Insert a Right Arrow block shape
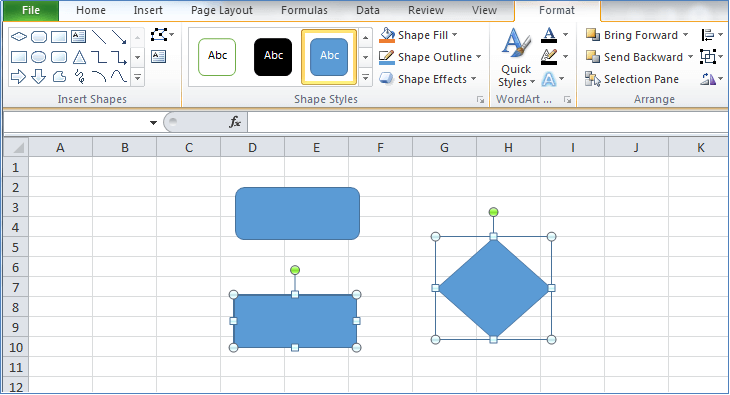730x395 pixels. click(19, 76)
